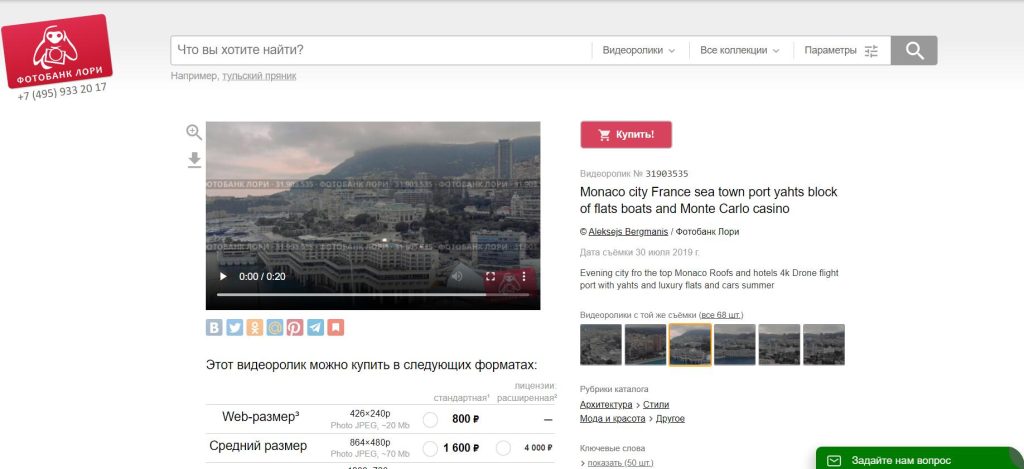This screenshot has height=469, width=1024.
Task: Enter fullscreen mode in the video player
Action: pyautogui.click(x=491, y=277)
